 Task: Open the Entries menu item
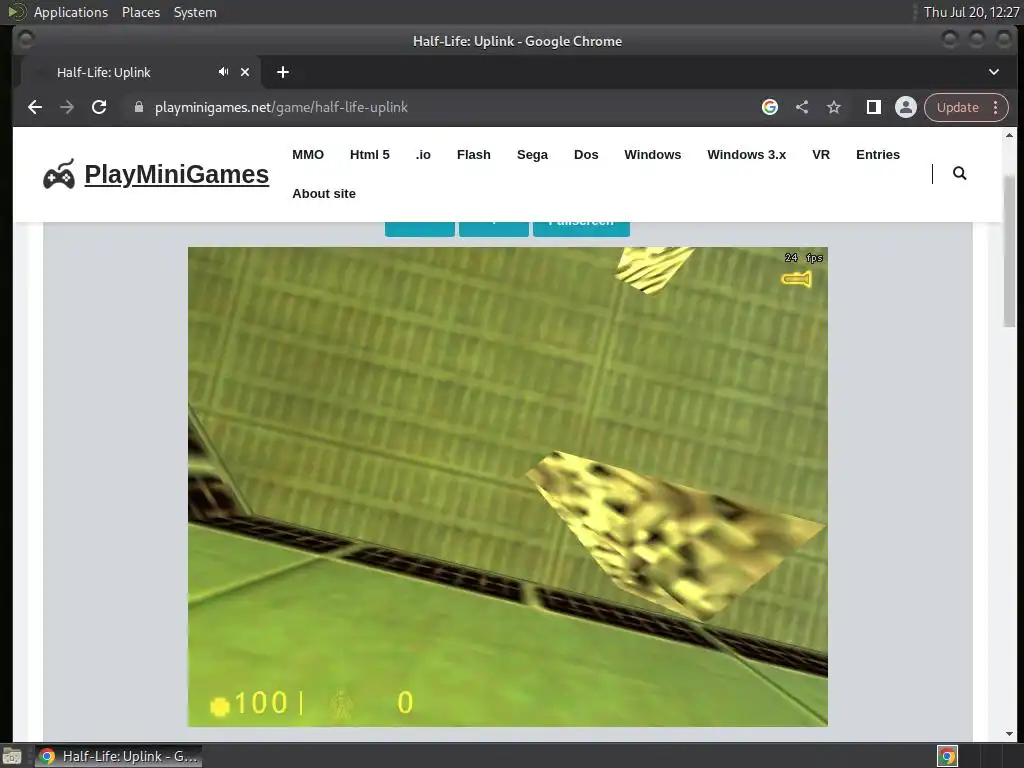pos(878,155)
